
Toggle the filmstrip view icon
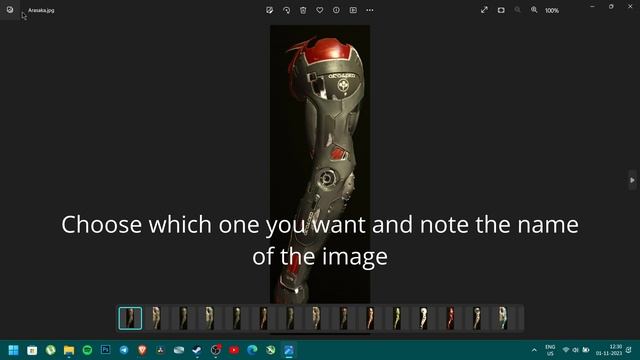tap(353, 10)
